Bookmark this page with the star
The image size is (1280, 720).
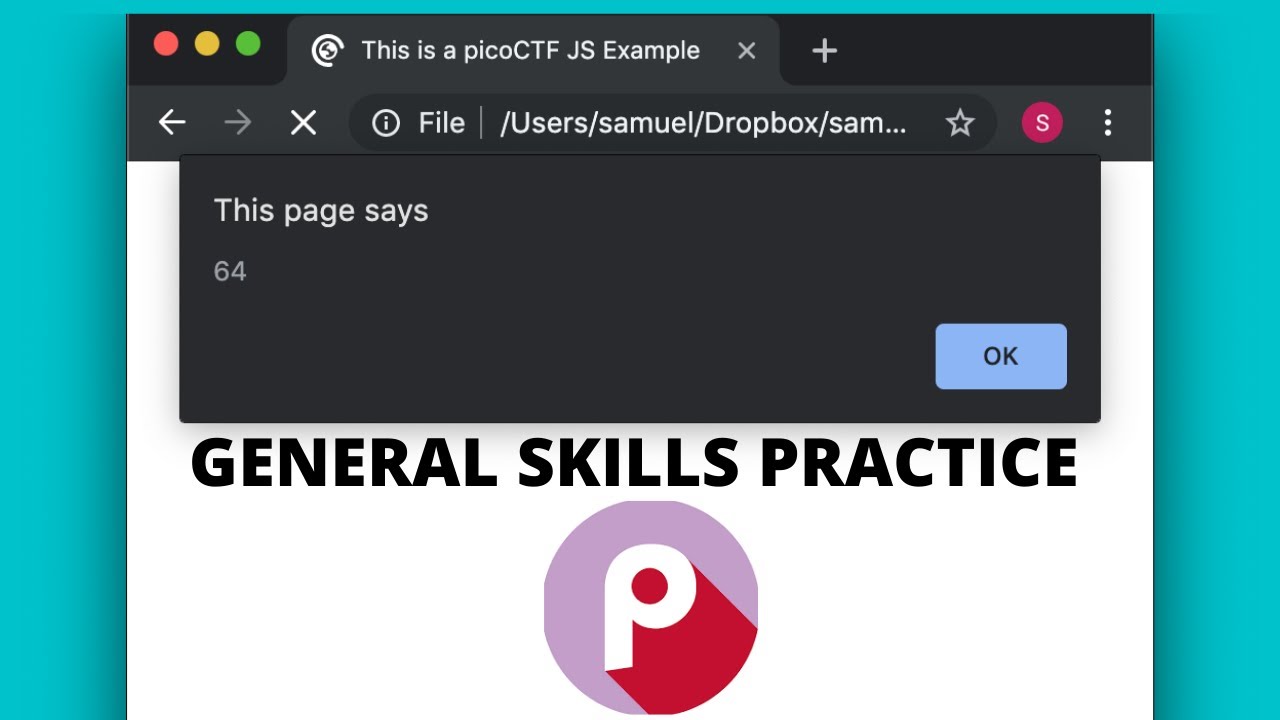pyautogui.click(x=960, y=123)
